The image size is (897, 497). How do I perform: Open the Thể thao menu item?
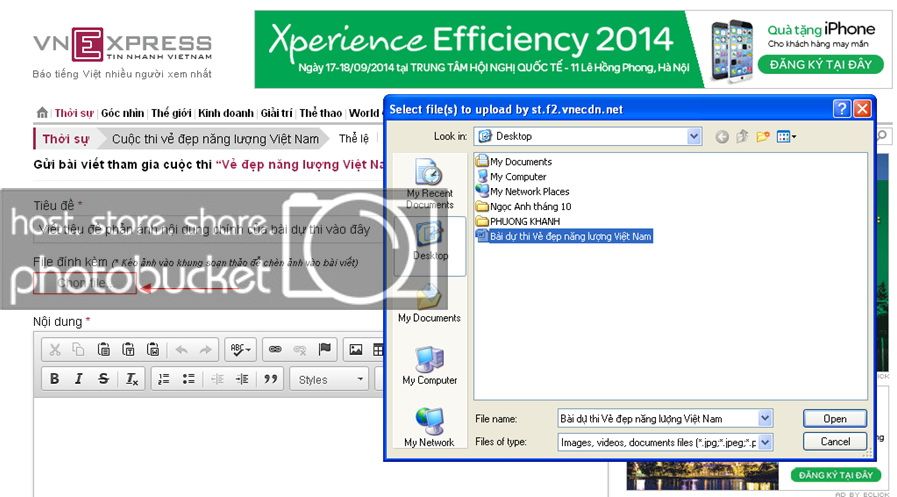pyautogui.click(x=320, y=113)
